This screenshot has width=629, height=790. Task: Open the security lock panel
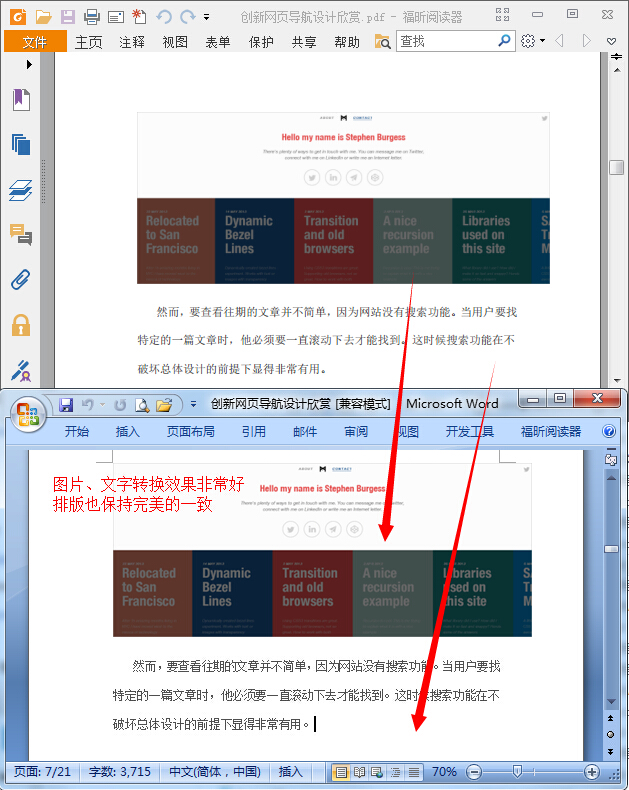[x=21, y=324]
